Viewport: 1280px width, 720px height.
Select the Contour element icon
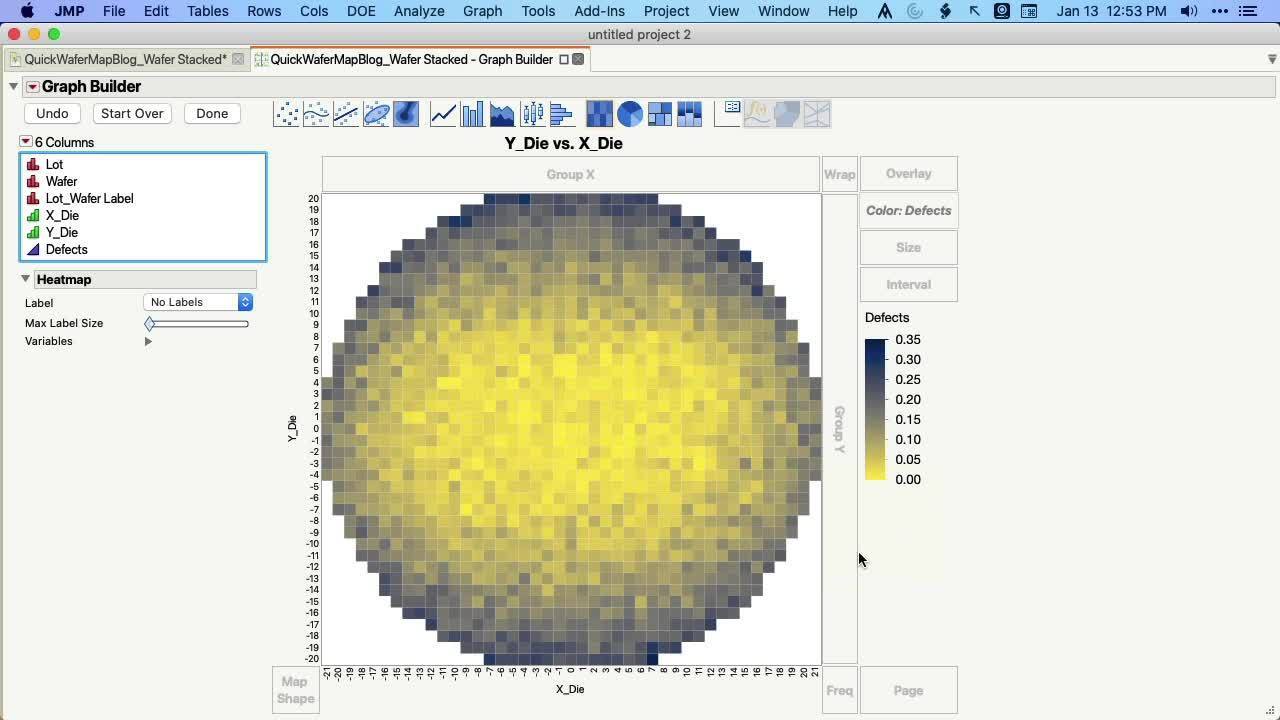click(x=406, y=114)
